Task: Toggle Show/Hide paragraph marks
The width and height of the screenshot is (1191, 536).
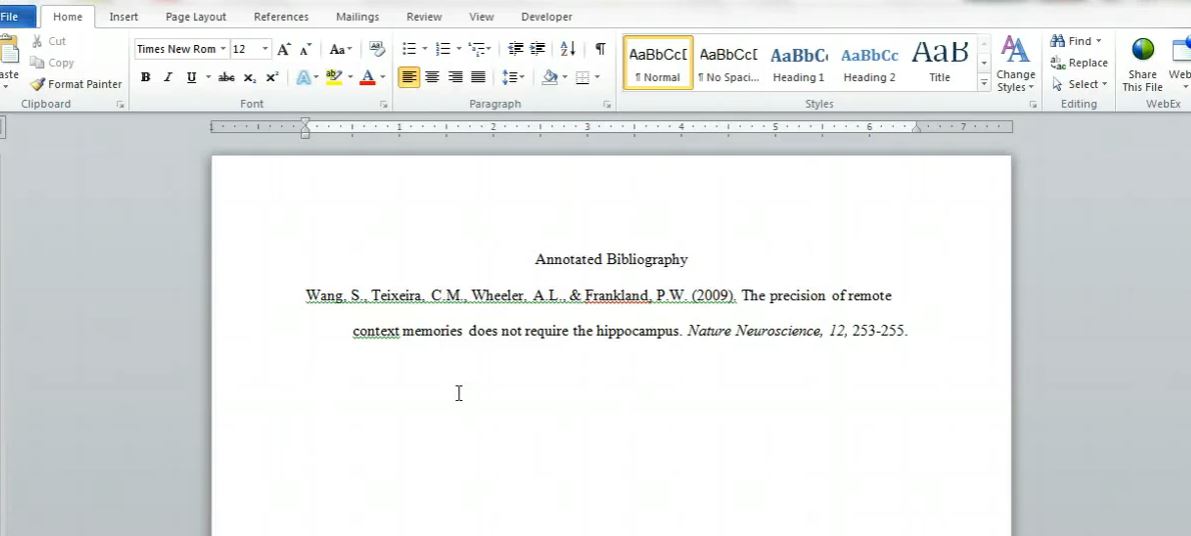Action: click(600, 49)
